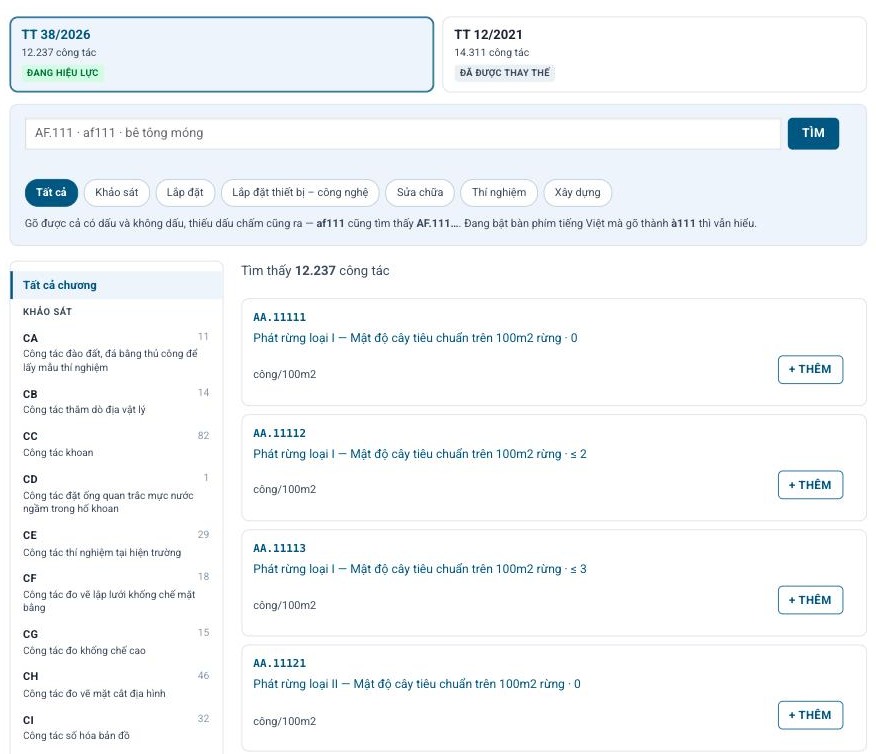Open chapter CE thí nghiệm tại hiện trường
Screen dimensions: 876x754
click(116, 543)
